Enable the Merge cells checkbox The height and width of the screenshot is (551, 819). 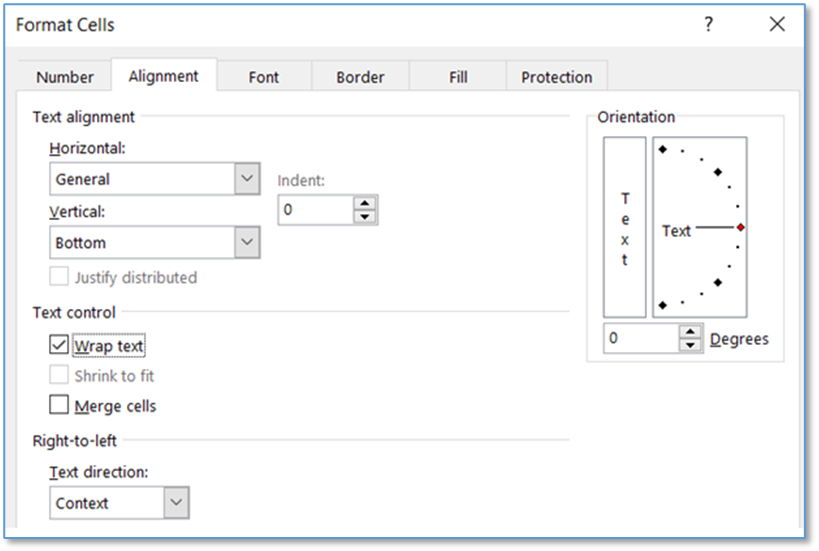tap(59, 406)
